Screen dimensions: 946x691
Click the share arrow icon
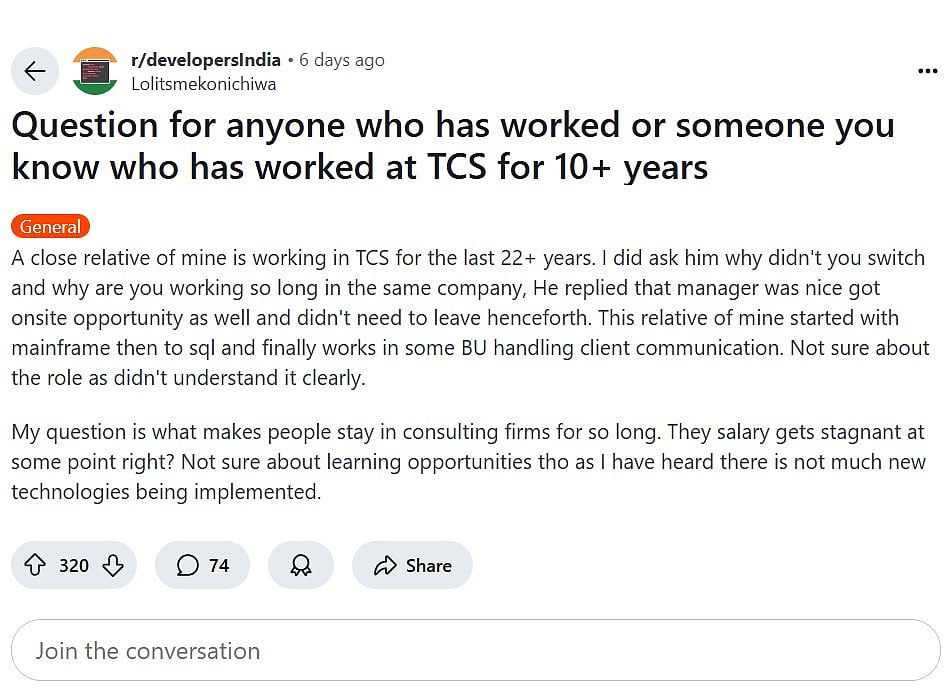(x=385, y=566)
